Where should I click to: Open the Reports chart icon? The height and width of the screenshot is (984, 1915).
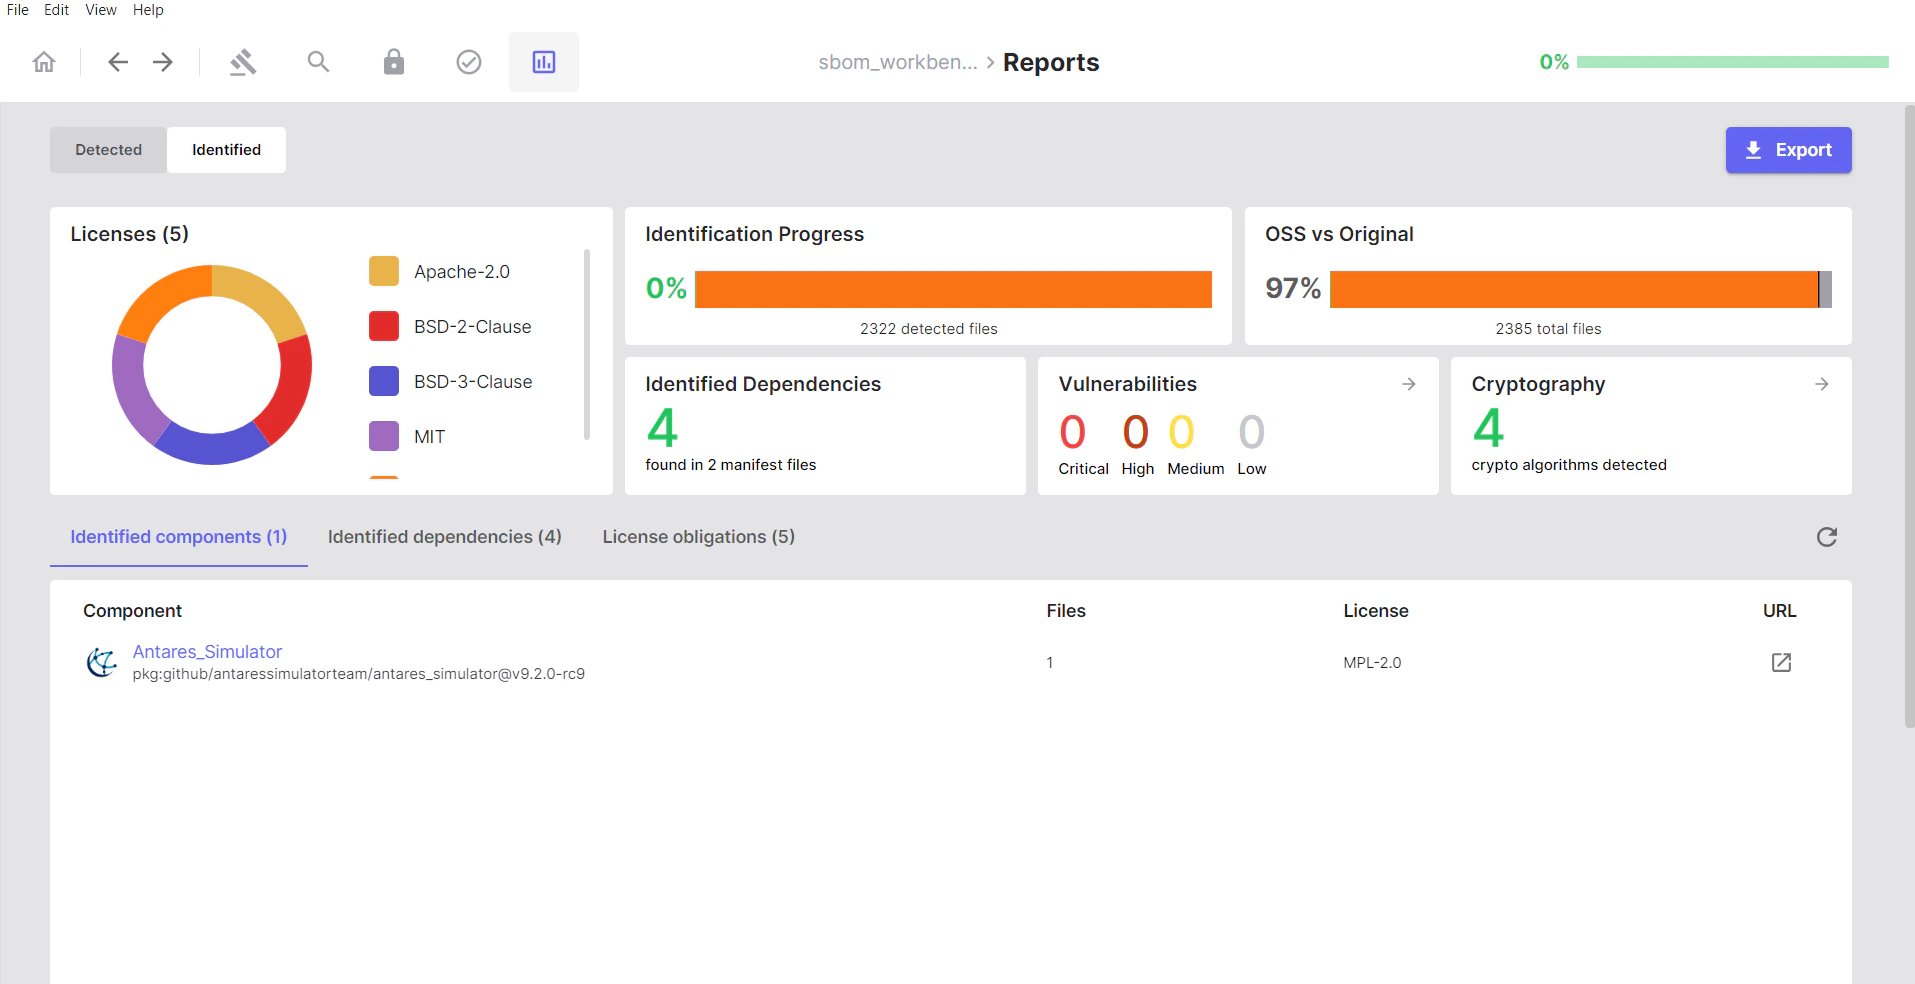coord(544,62)
